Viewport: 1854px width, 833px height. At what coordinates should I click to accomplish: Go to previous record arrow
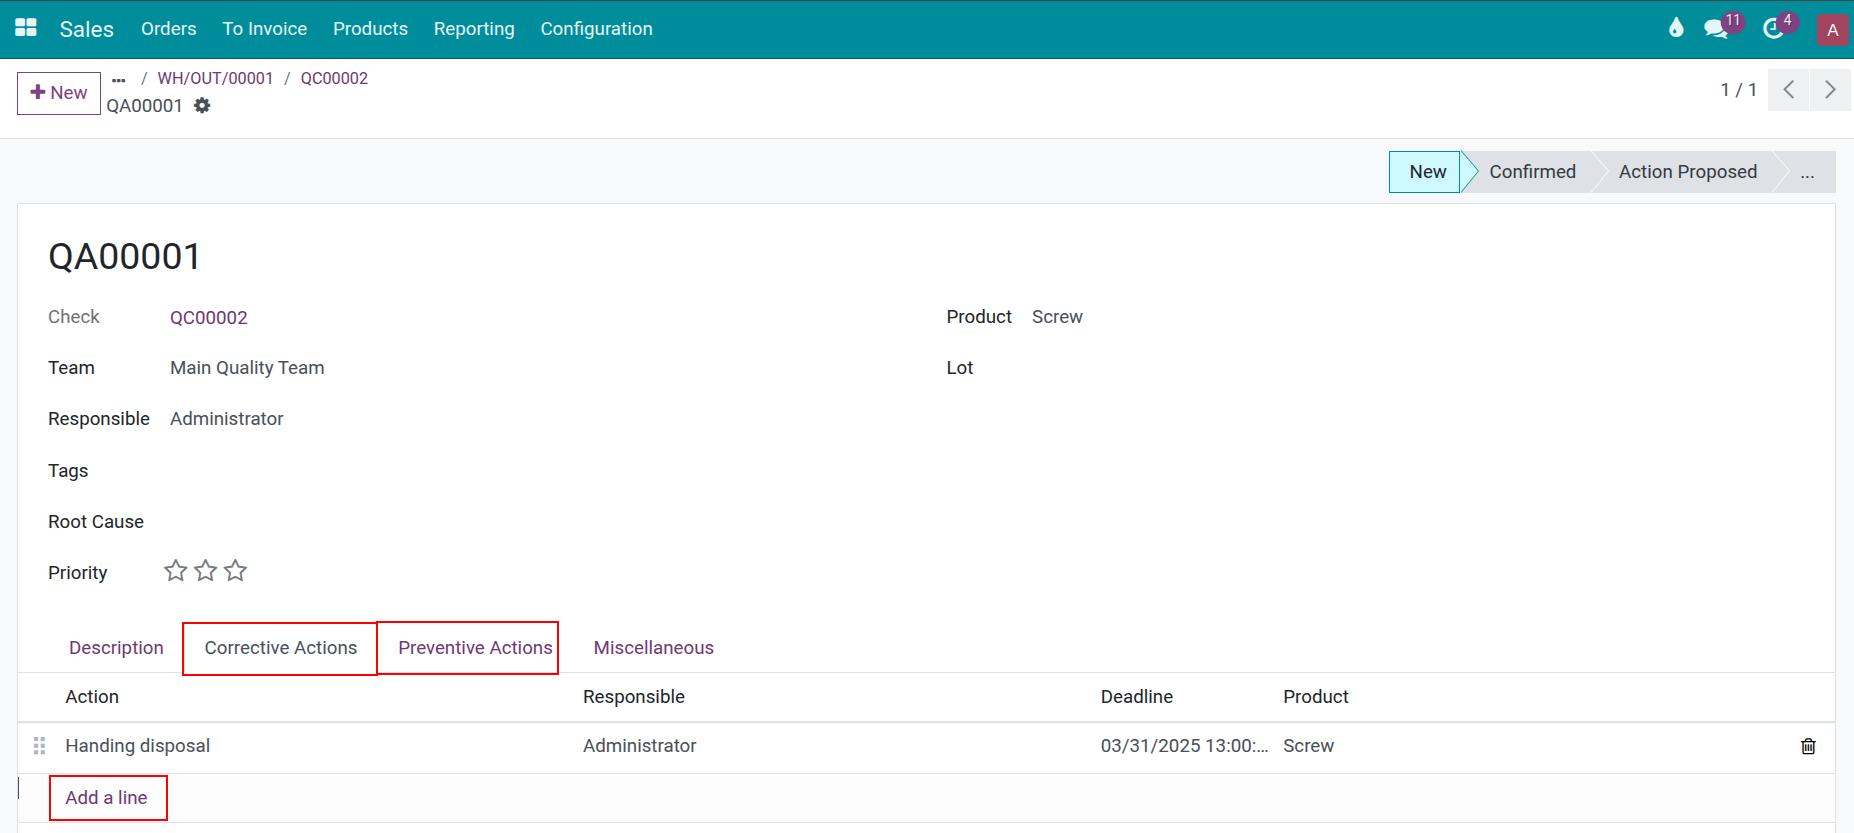coord(1789,90)
